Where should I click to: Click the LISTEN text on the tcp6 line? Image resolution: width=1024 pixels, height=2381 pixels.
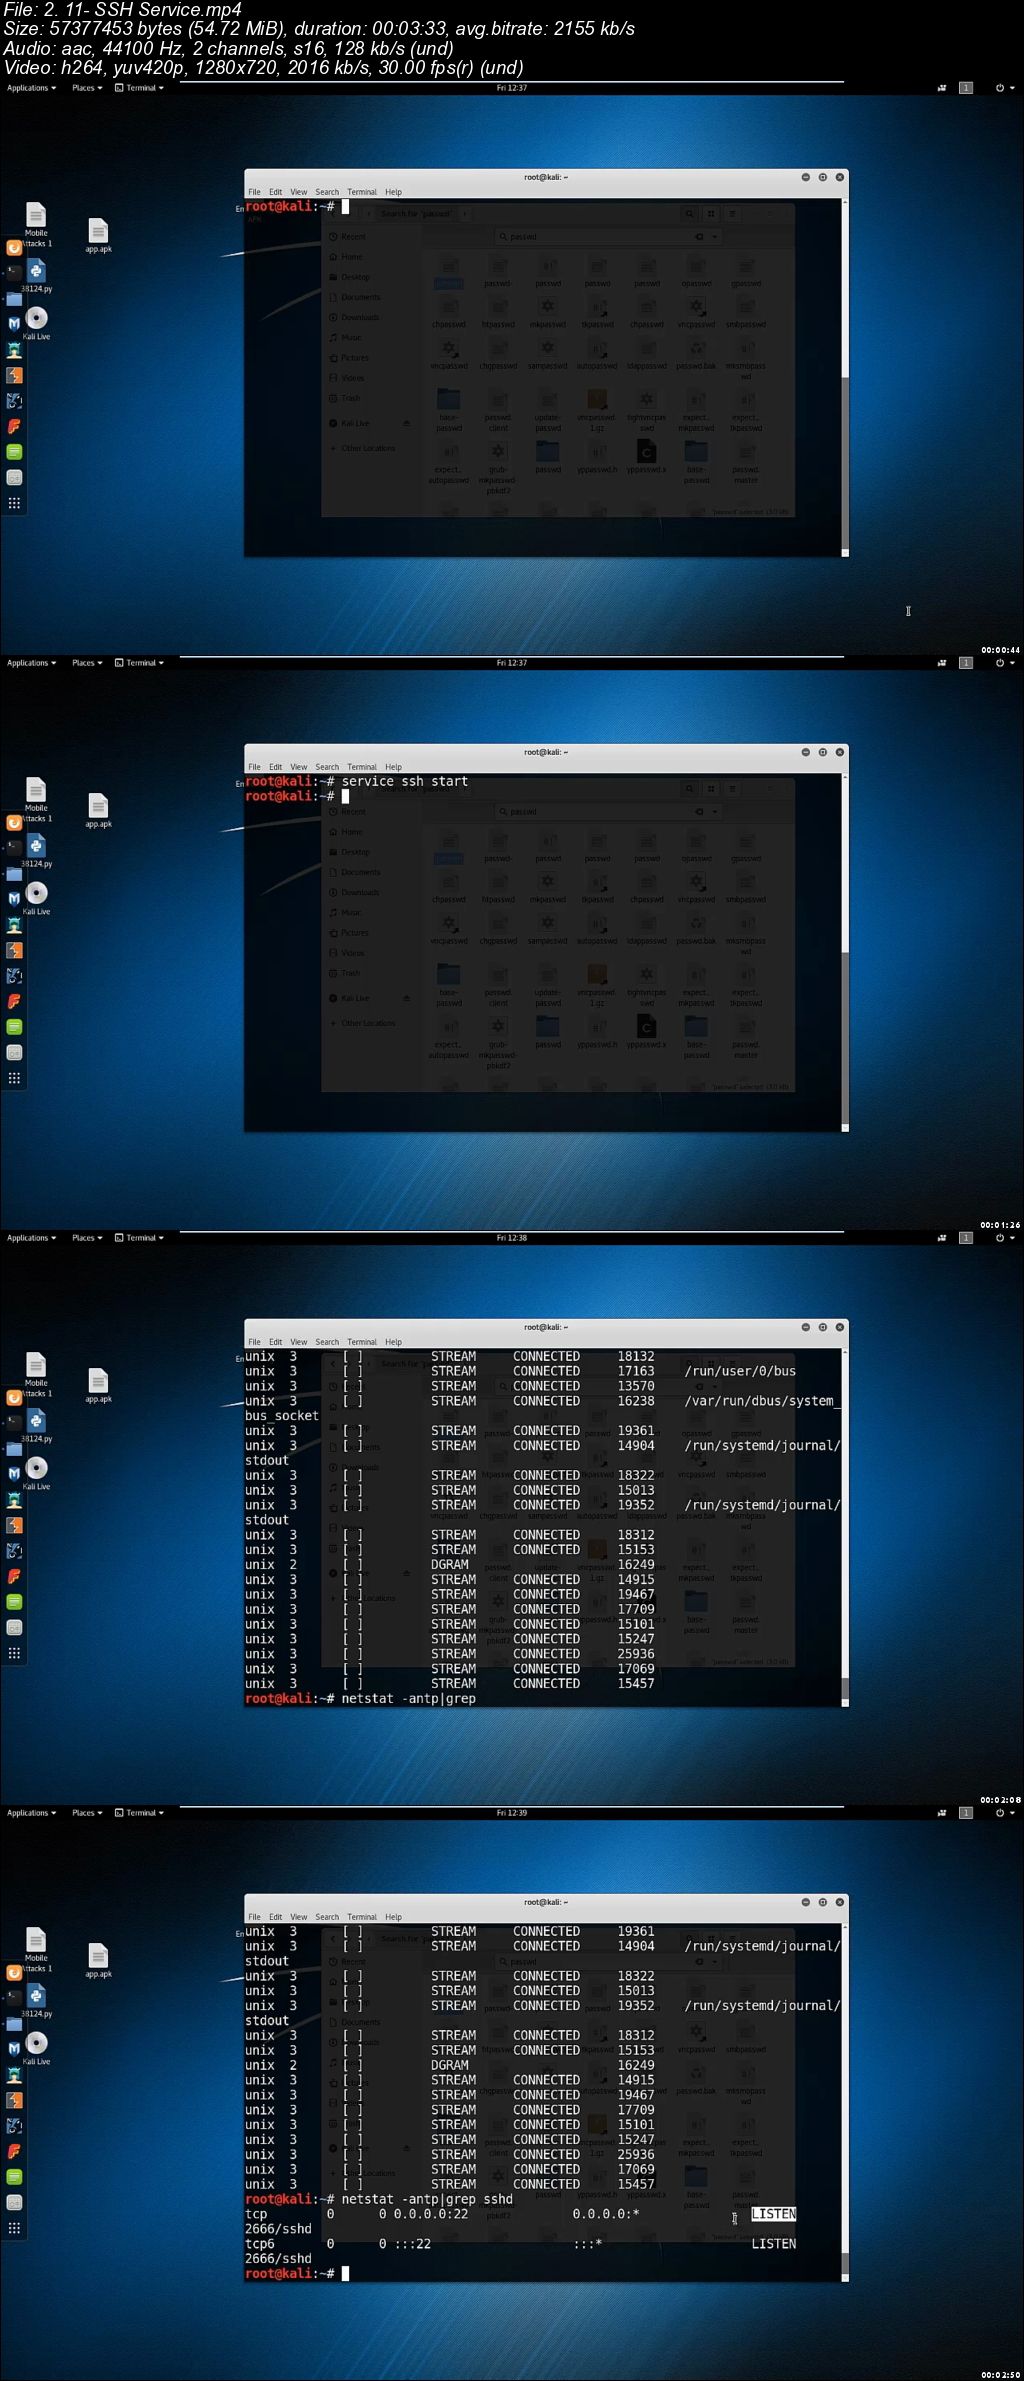tap(773, 2244)
